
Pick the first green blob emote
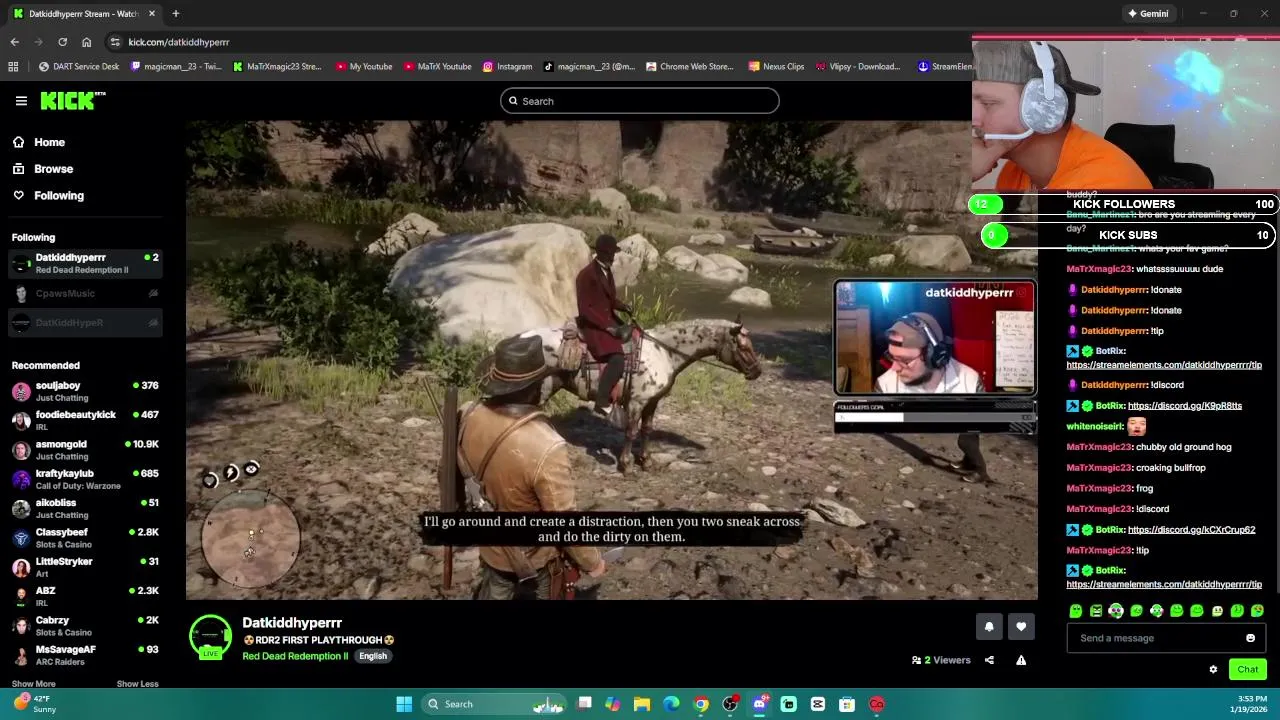click(1076, 611)
